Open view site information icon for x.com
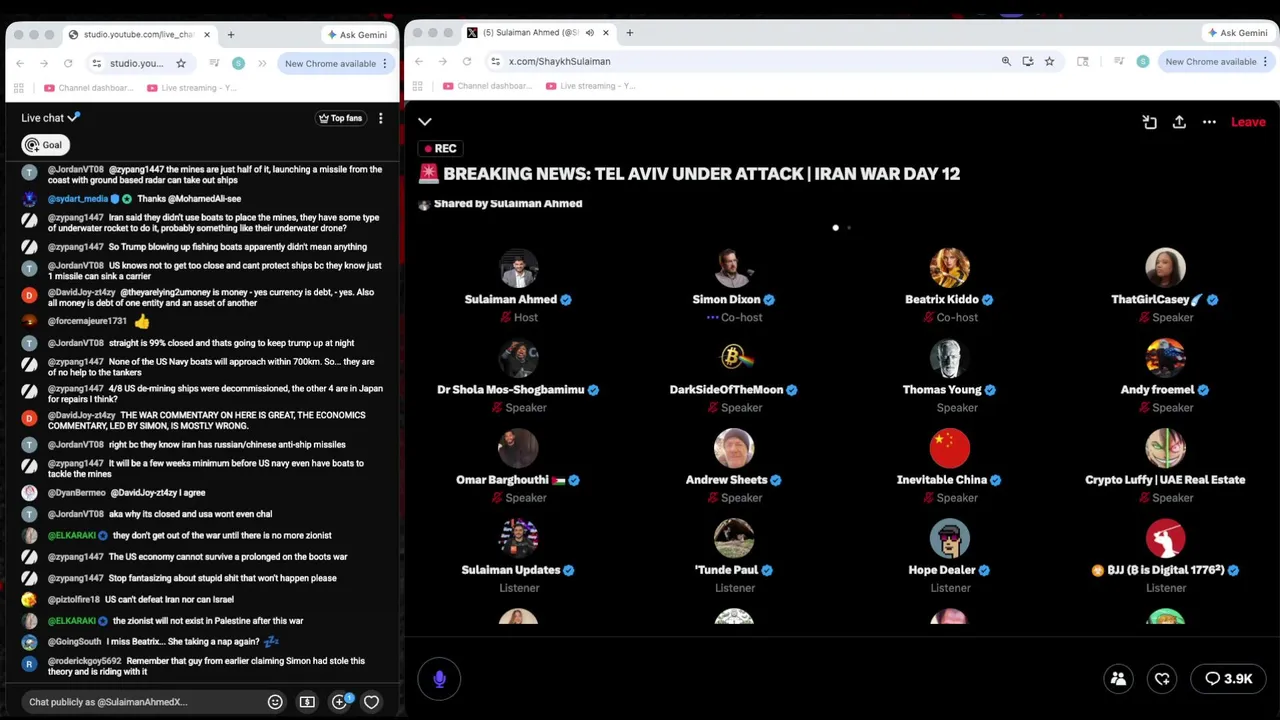The height and width of the screenshot is (720, 1280). click(495, 61)
